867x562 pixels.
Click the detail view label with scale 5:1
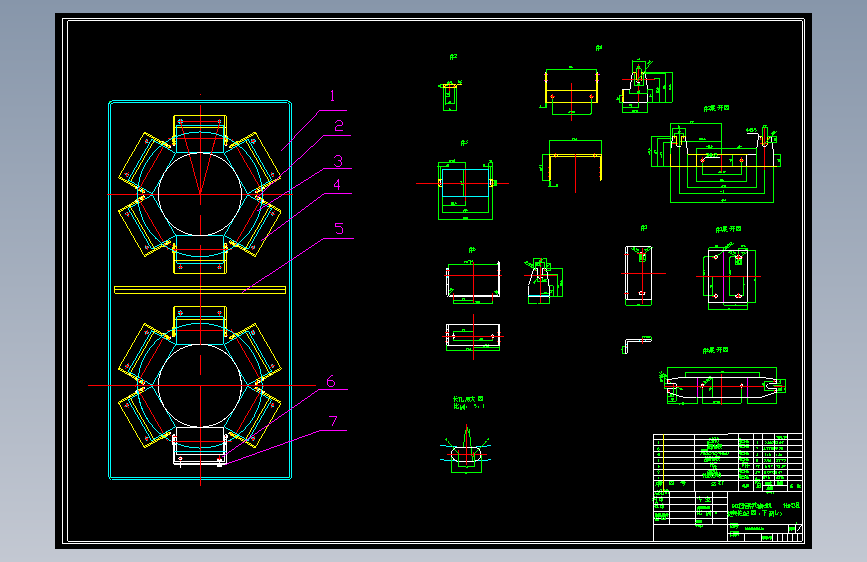[x=468, y=402]
